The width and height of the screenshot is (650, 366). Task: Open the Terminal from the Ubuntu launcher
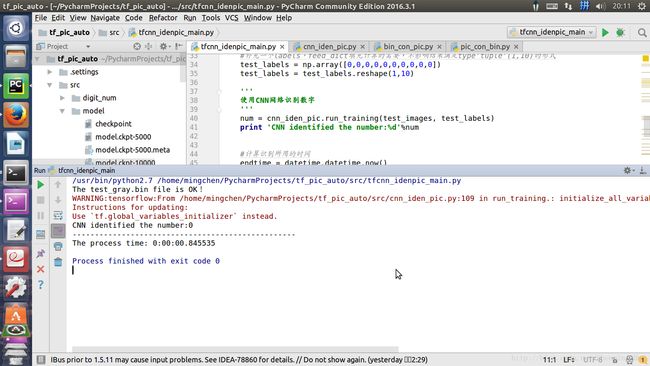click(16, 173)
